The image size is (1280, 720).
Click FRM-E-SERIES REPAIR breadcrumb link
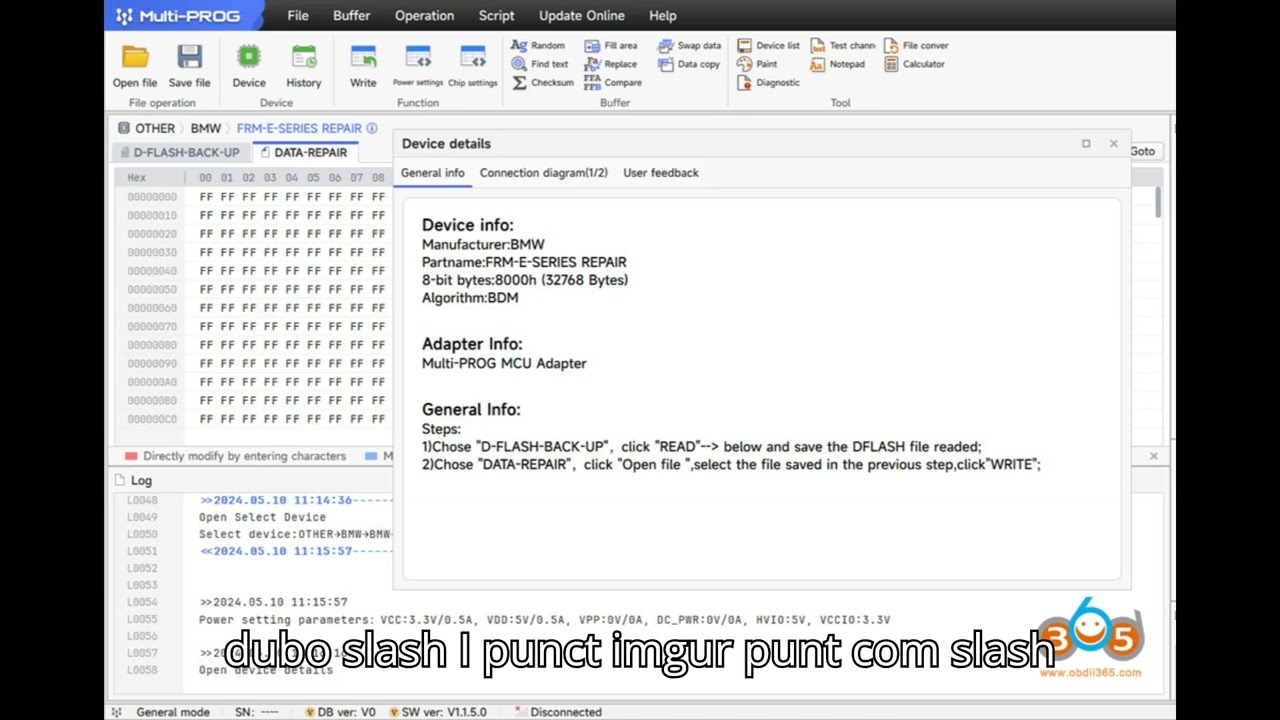299,128
